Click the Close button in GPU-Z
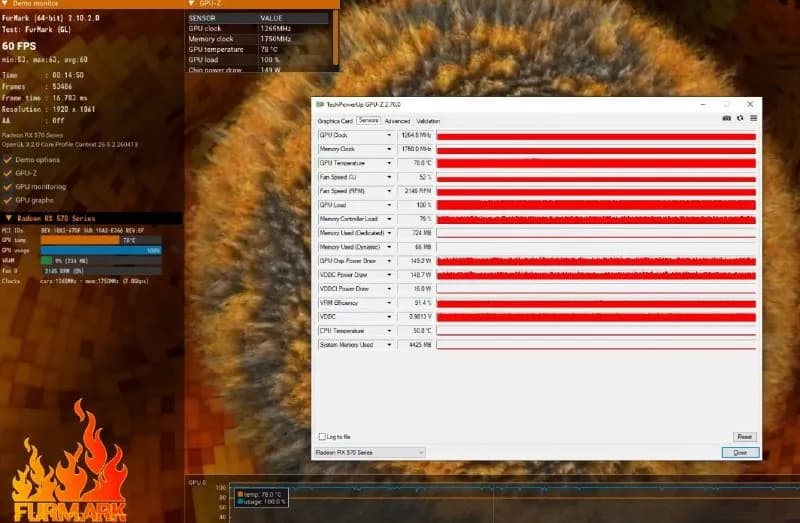Image resolution: width=800 pixels, height=523 pixels. click(740, 453)
